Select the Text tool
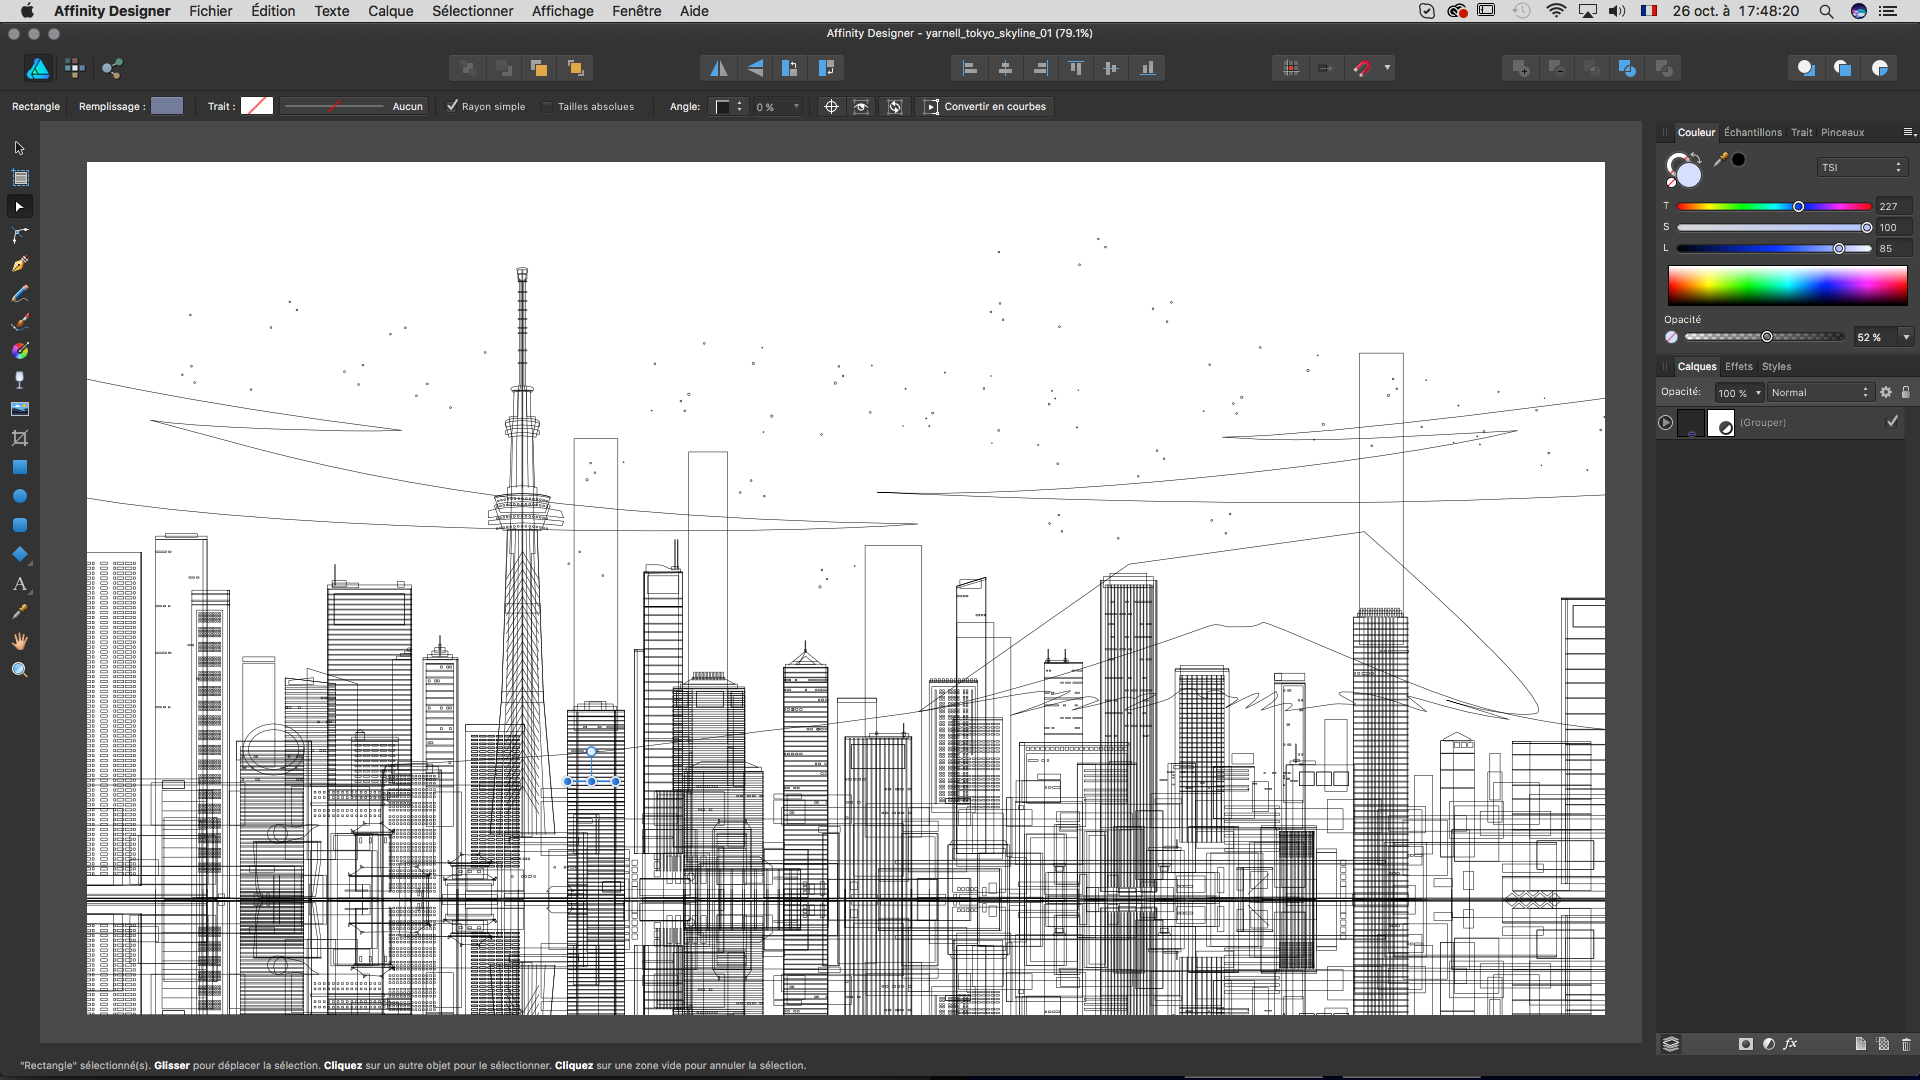1920x1080 pixels. pos(19,583)
